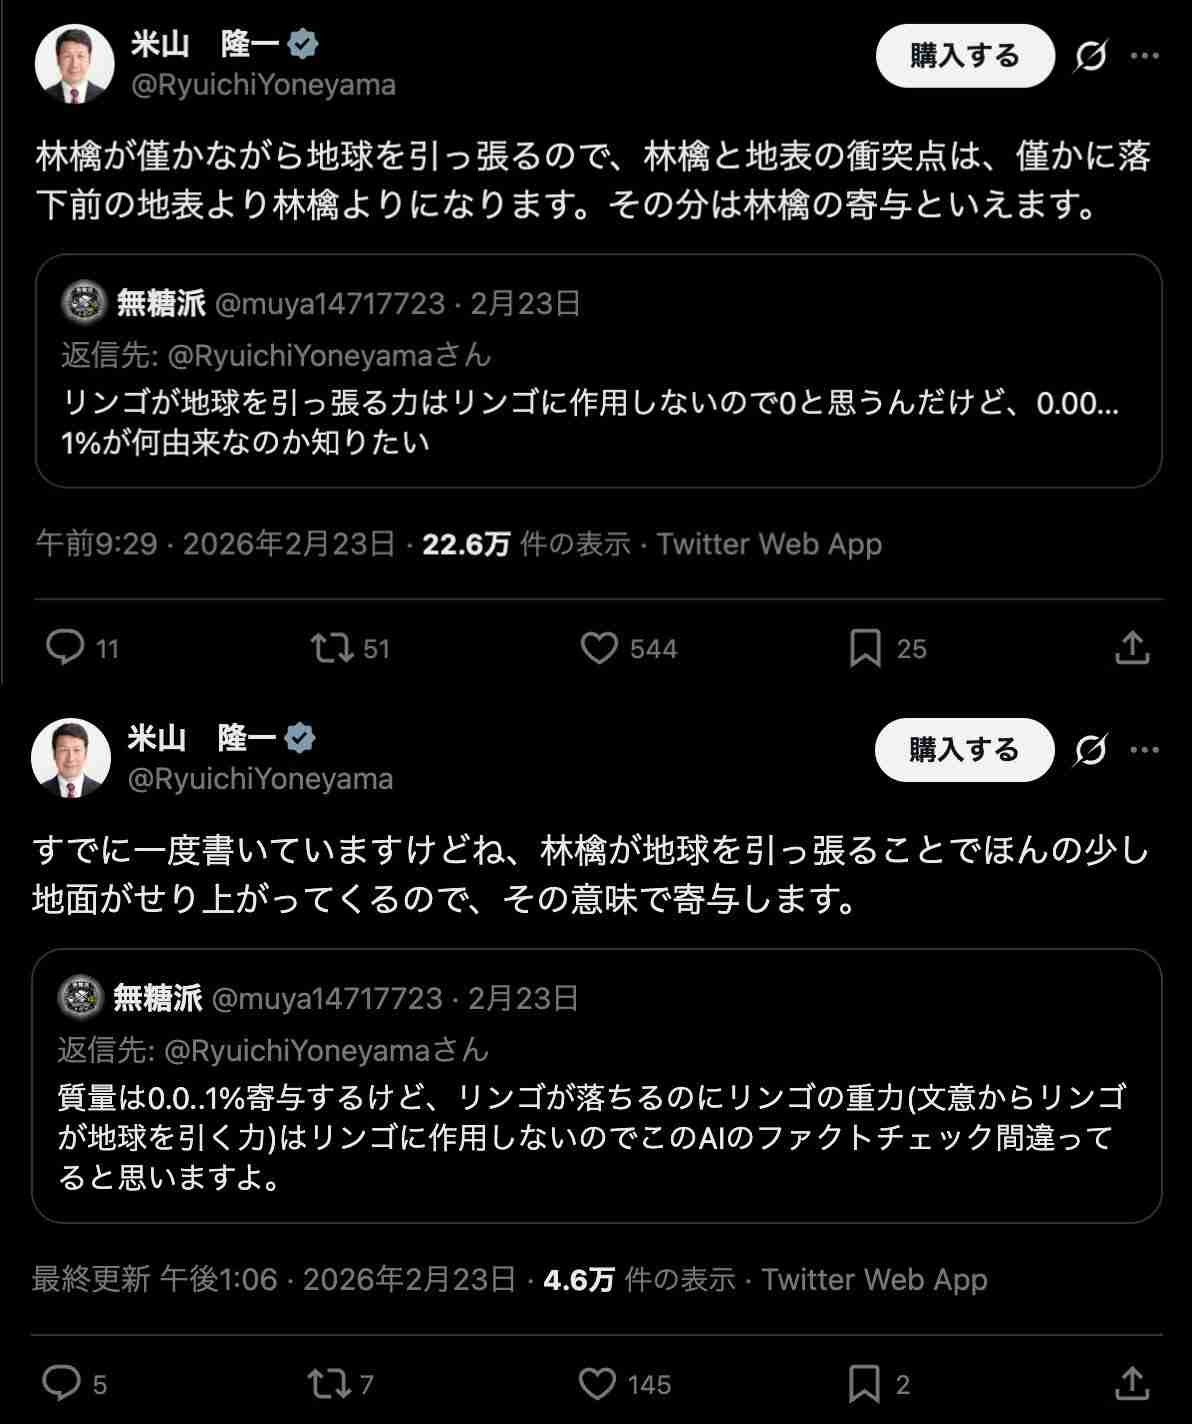Open the second post's more options menu
This screenshot has width=1192, height=1424.
point(1144,750)
